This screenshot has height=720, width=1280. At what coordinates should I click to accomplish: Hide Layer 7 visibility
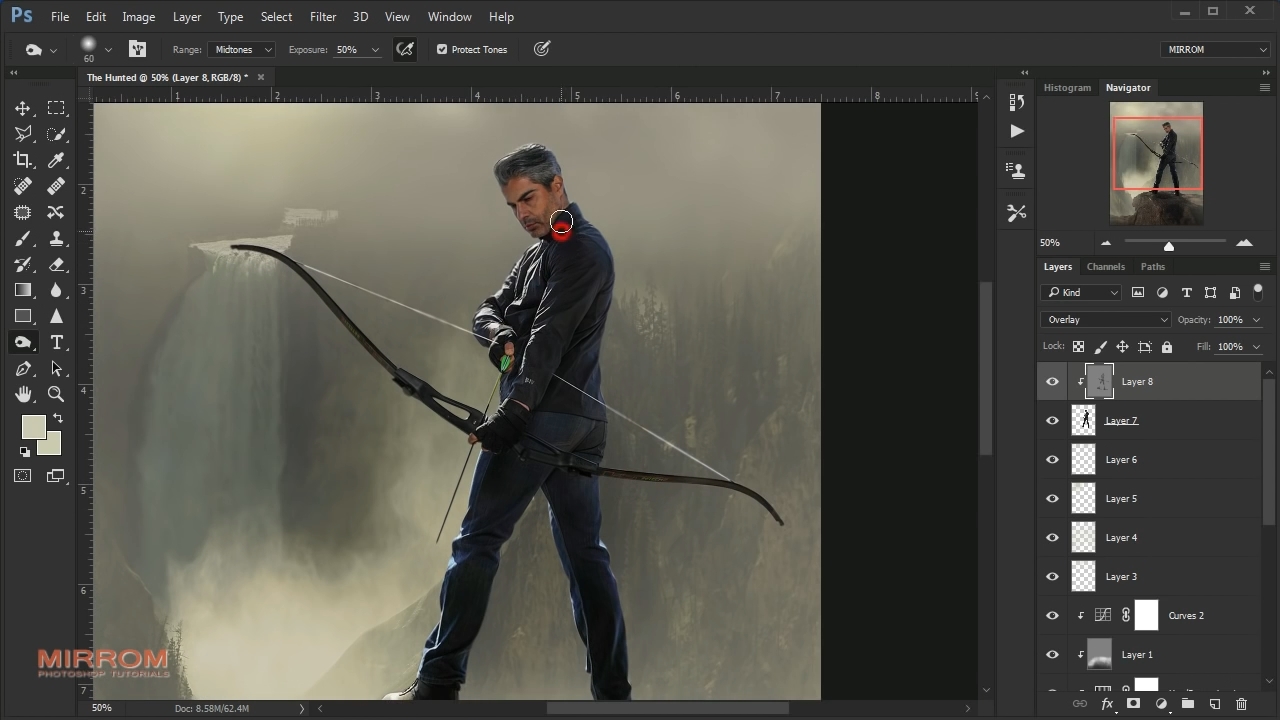[x=1052, y=421]
